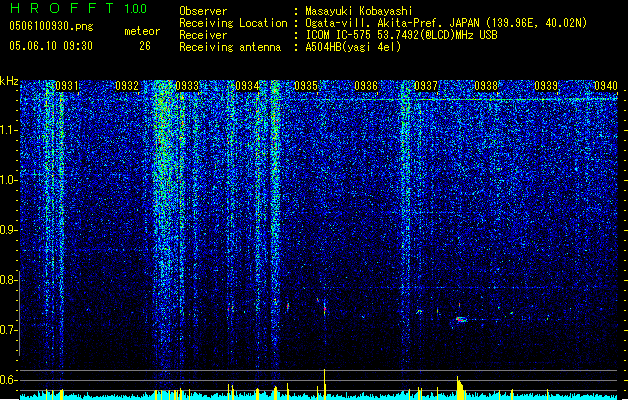Viewport: 629px width, 400px height.
Task: Click the 0940 time marker
Action: [606, 86]
